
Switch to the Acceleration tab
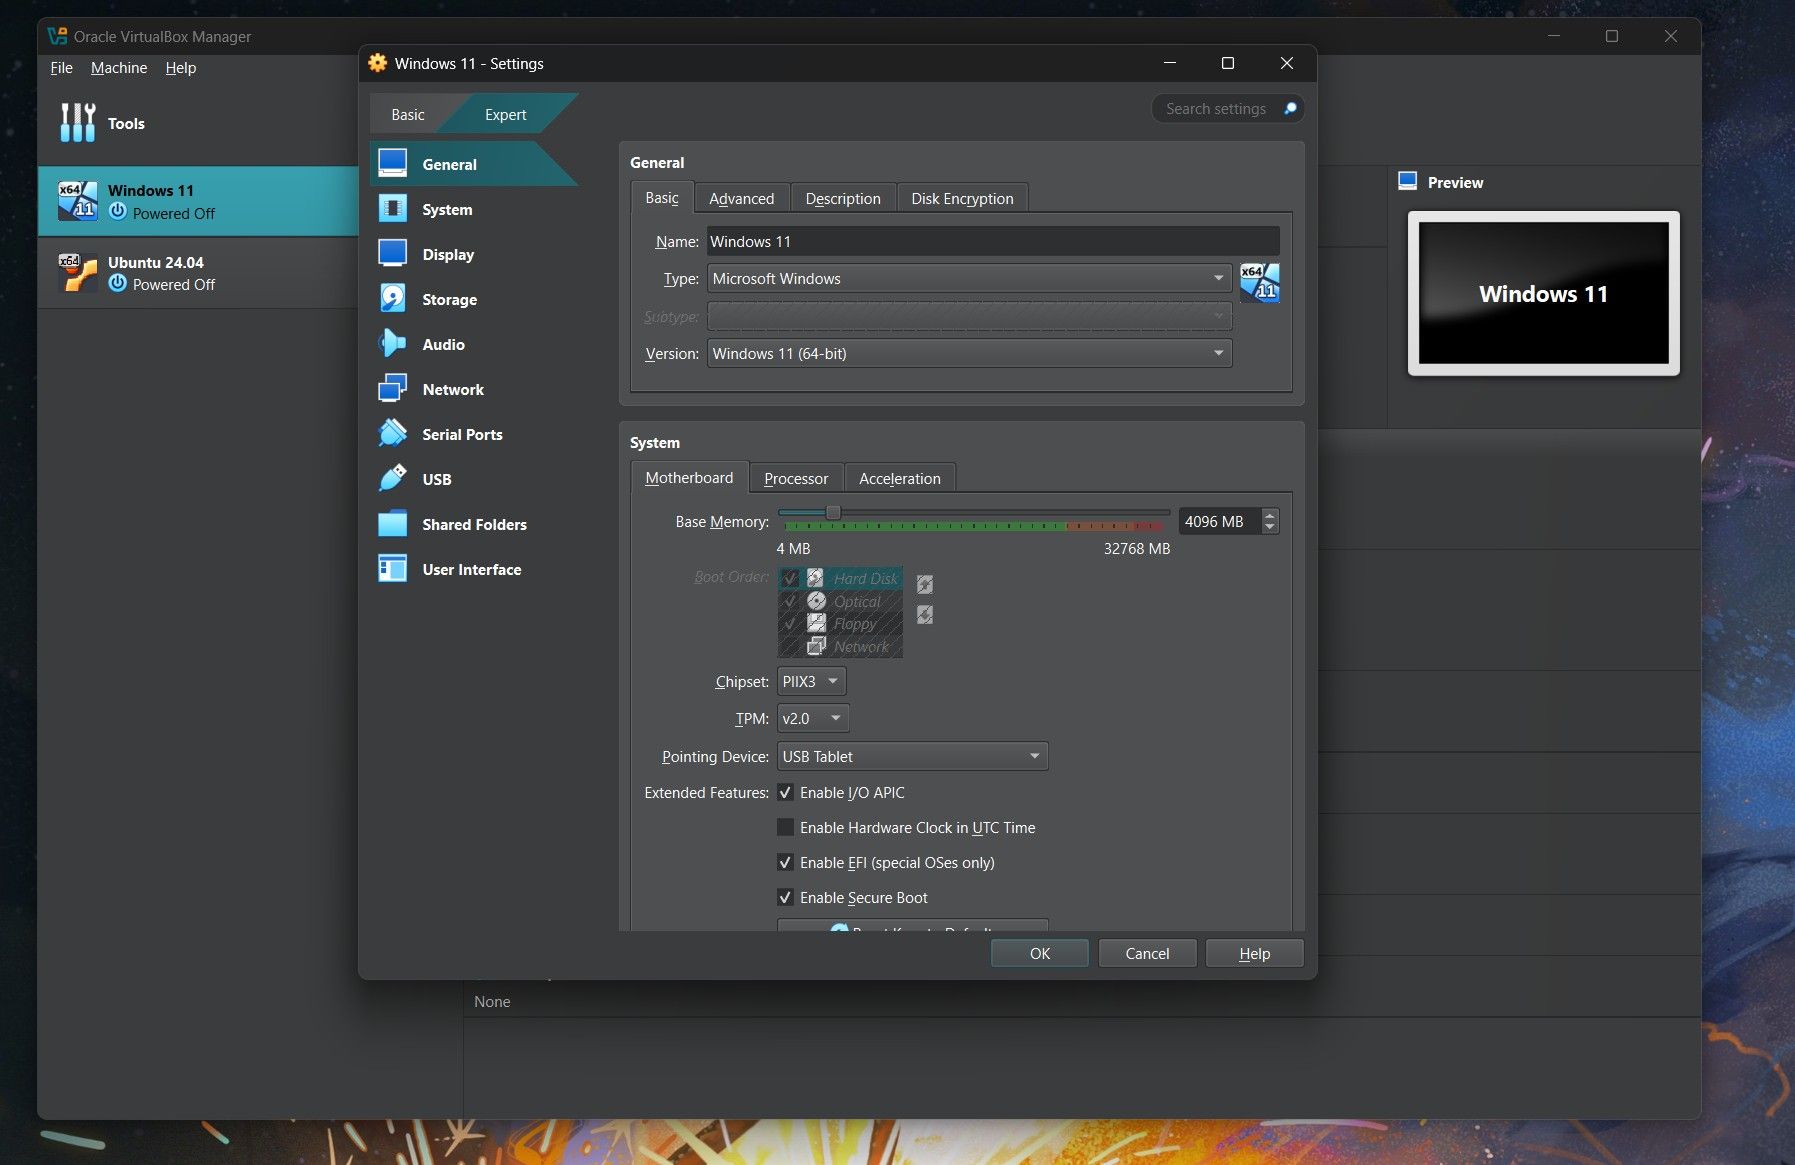tap(899, 478)
